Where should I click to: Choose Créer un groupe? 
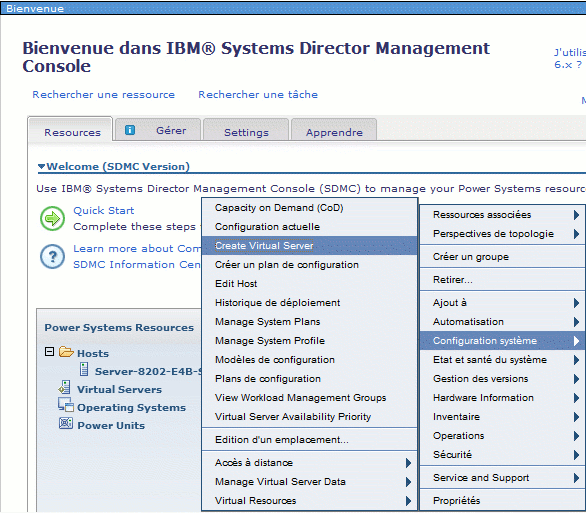click(502, 257)
